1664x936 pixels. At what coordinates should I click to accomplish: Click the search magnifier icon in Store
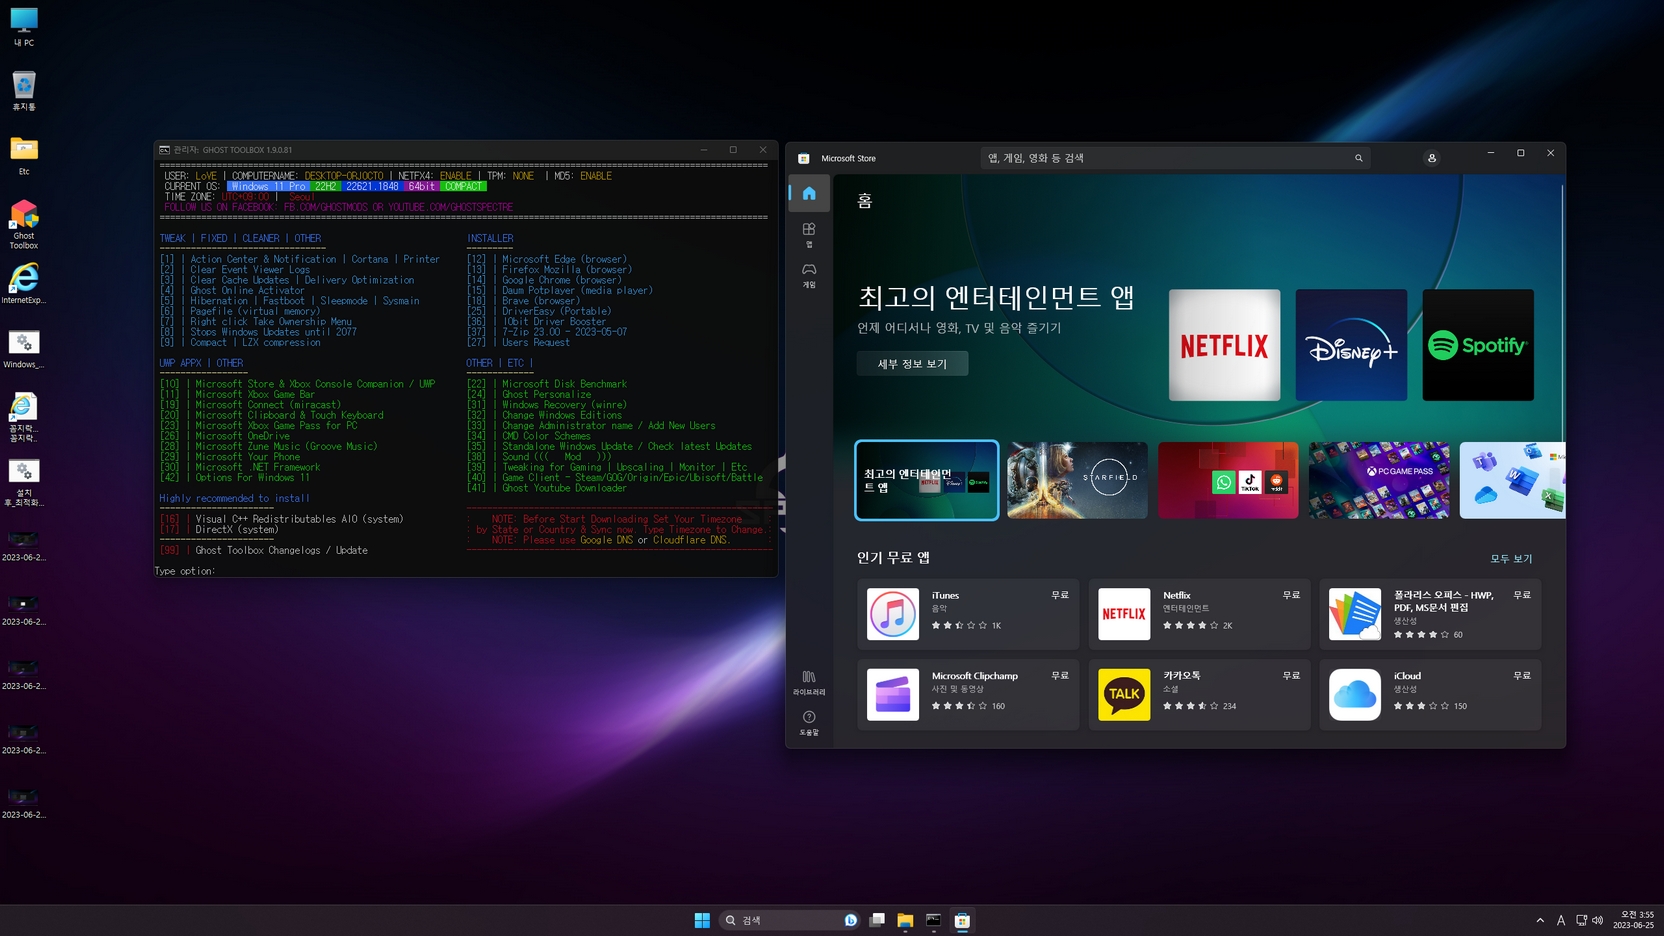coord(1358,158)
